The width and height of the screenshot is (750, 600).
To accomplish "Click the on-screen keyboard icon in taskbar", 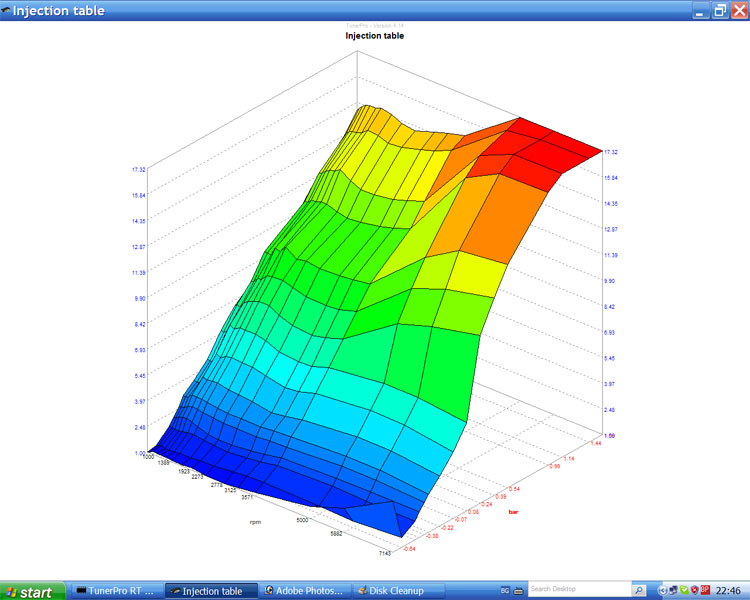I will pos(519,591).
